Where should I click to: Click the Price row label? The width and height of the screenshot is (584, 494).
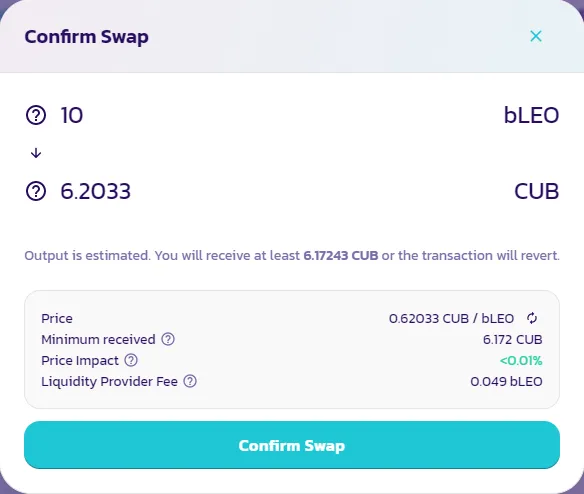pyautogui.click(x=57, y=319)
